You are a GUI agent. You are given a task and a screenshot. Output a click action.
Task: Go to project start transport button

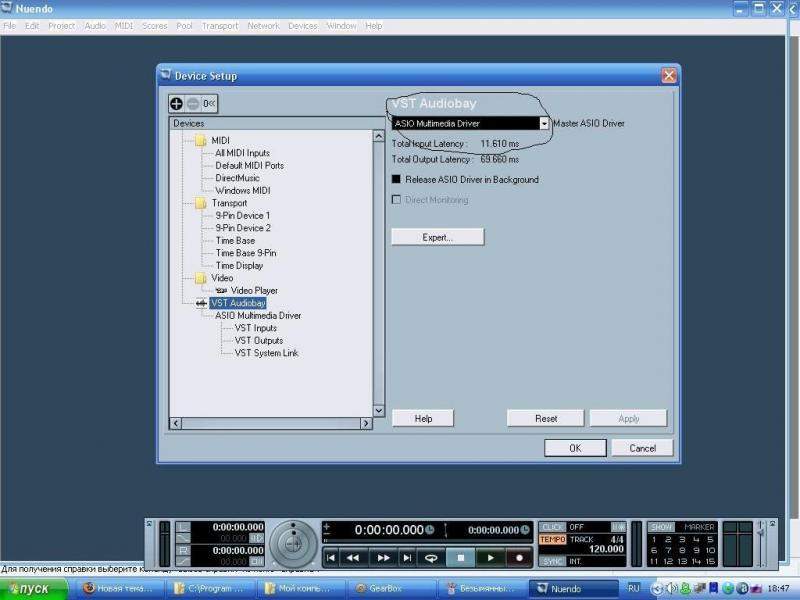[x=330, y=557]
